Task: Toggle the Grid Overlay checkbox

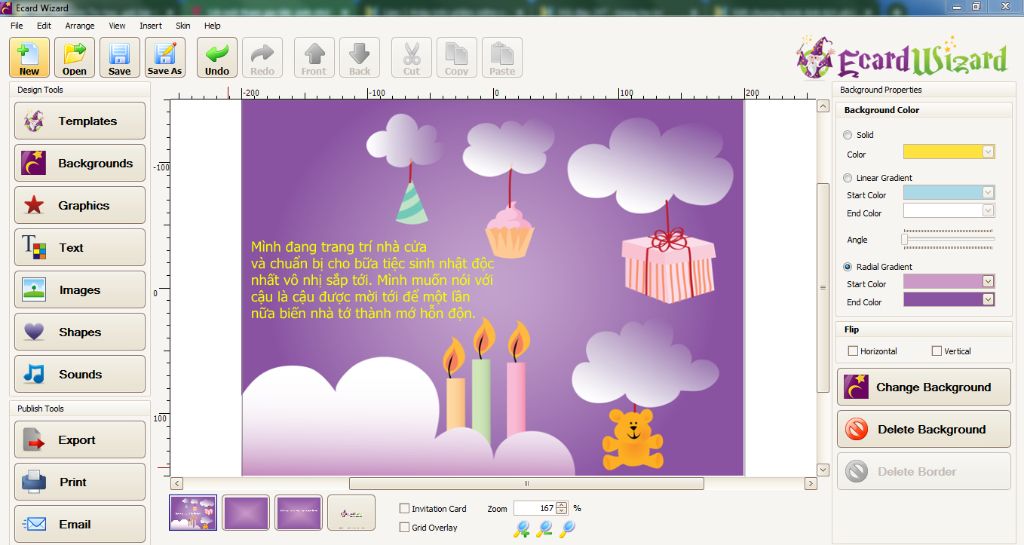Action: [x=404, y=527]
